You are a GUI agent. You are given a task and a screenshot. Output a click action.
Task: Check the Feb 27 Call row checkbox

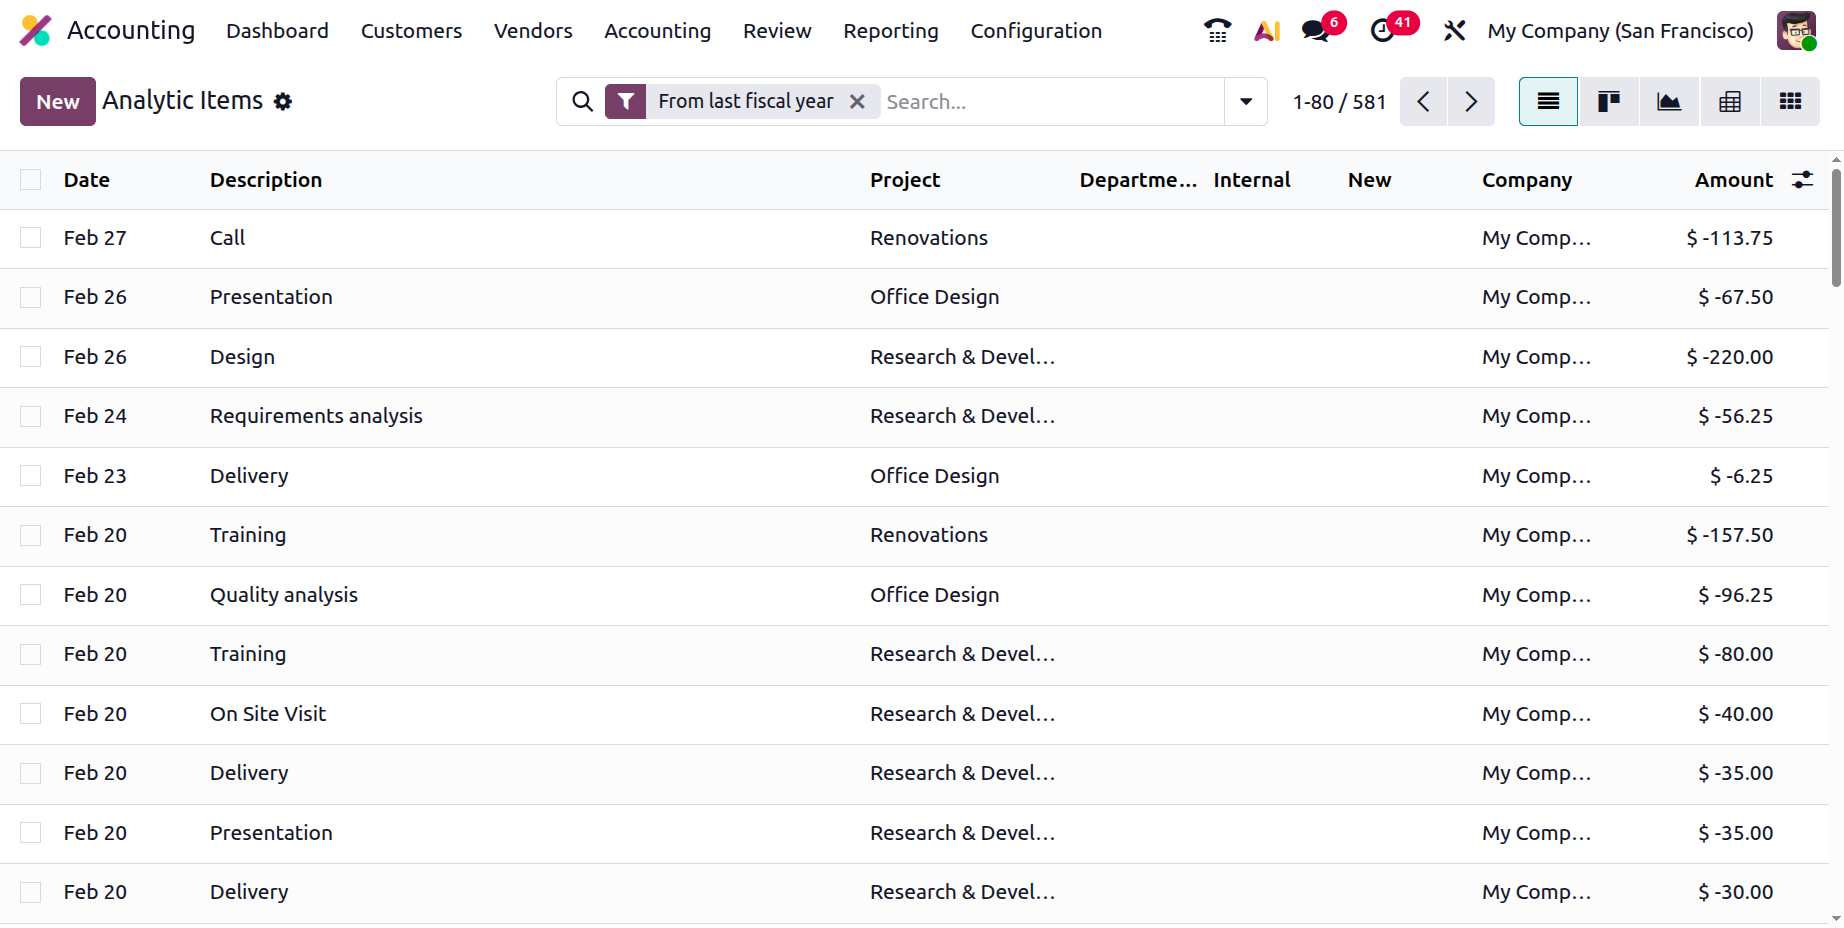click(x=31, y=238)
